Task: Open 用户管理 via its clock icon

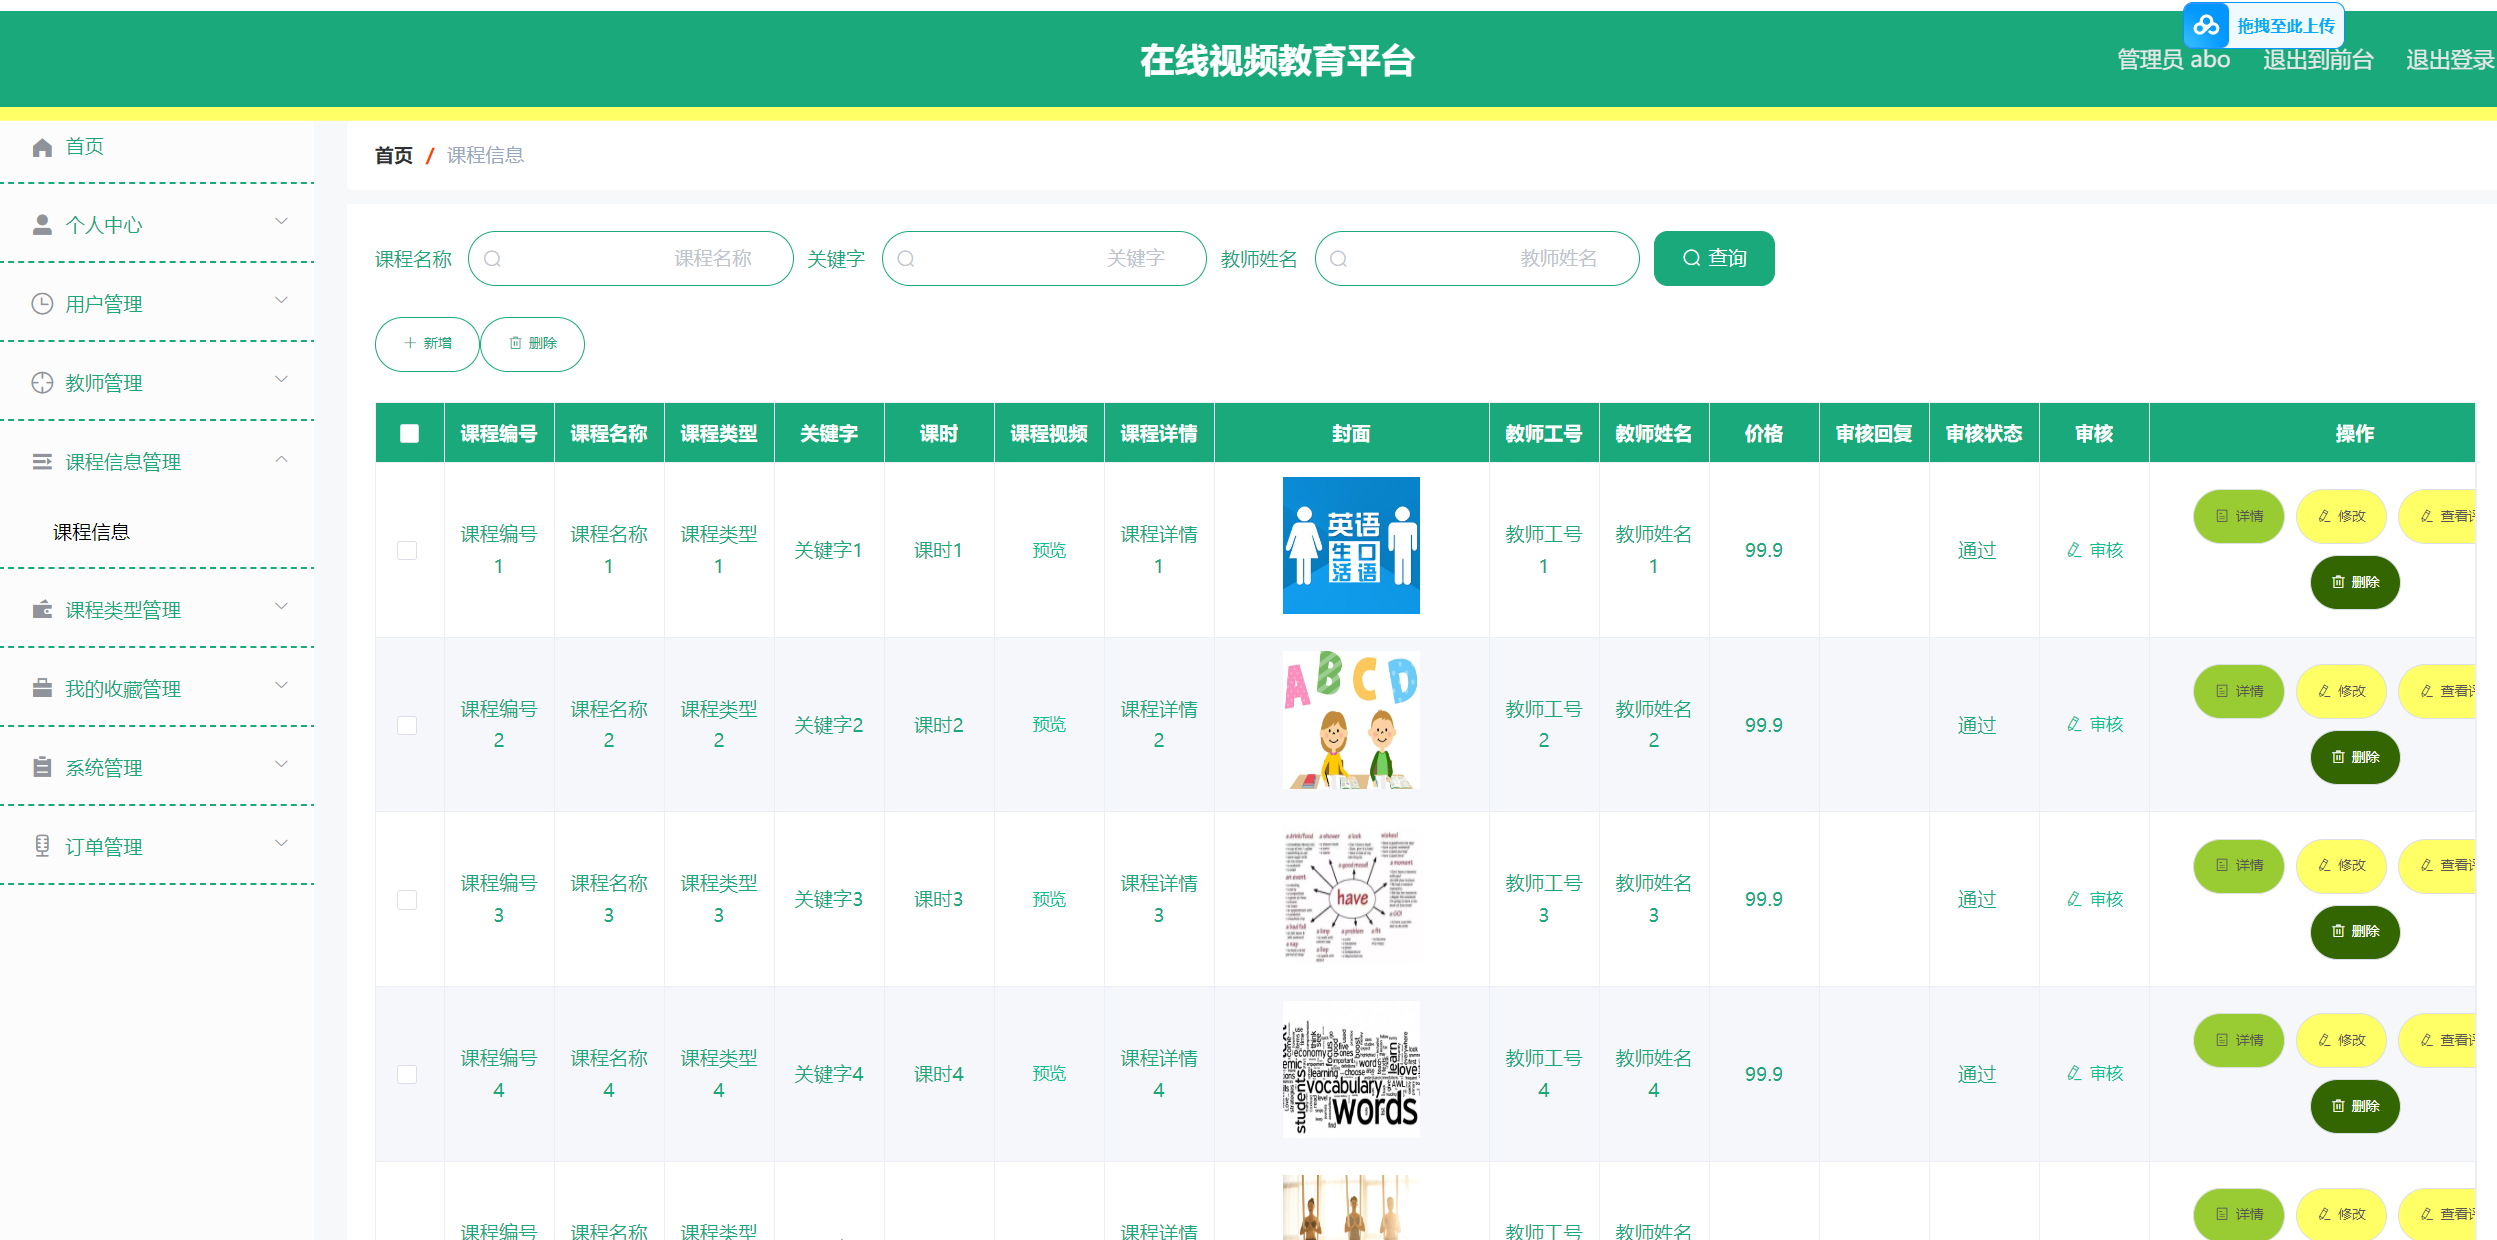Action: tap(42, 302)
